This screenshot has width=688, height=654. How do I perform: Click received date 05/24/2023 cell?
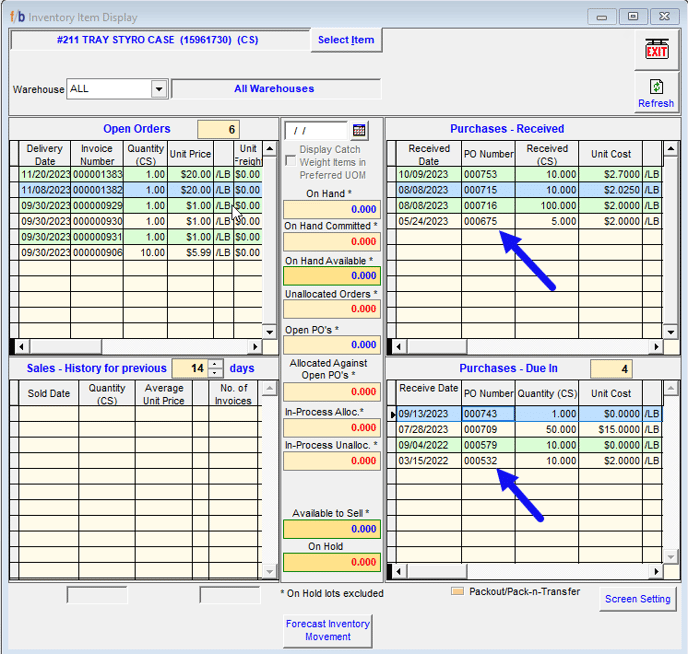[x=429, y=221]
